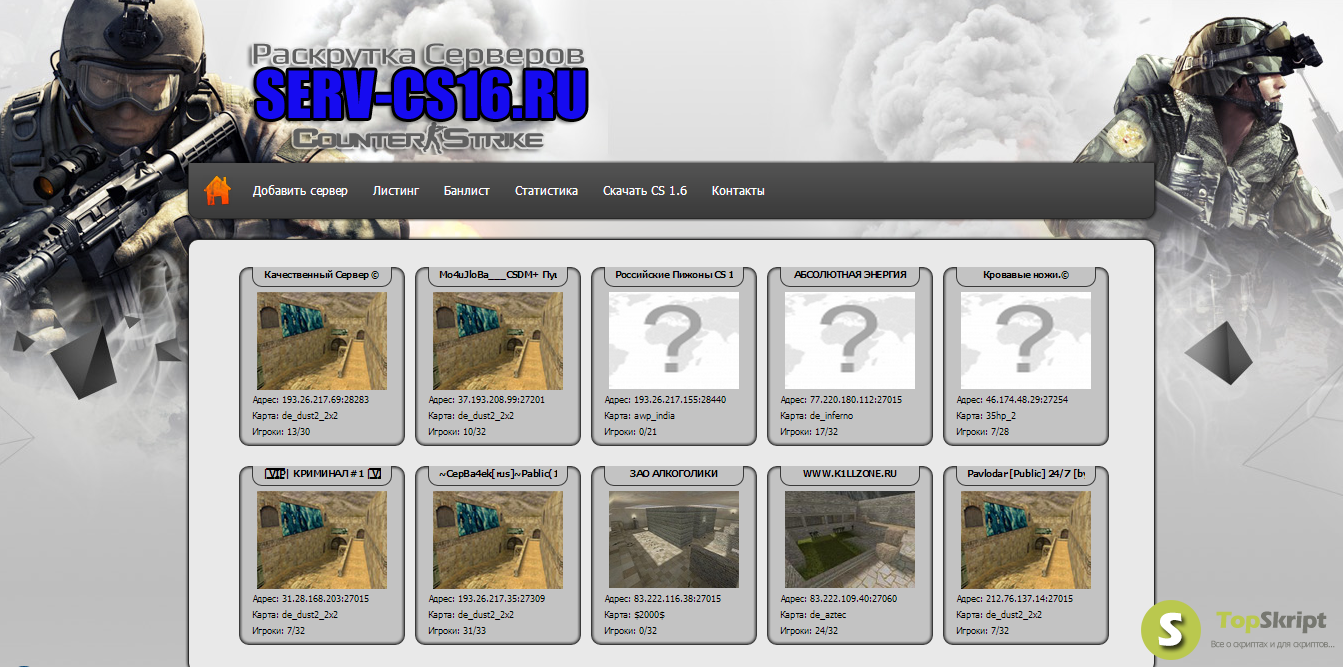Click dust2 thumbnail of КРИМИНАЛ #1 card
The height and width of the screenshot is (667, 1343).
pos(322,540)
